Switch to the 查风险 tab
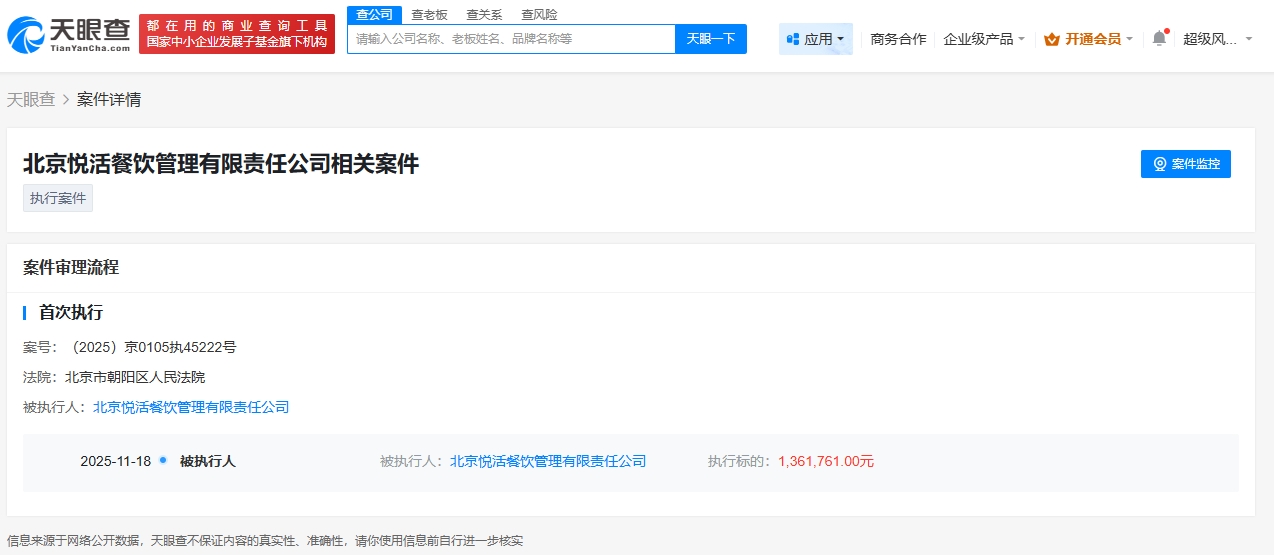1274x555 pixels. [539, 15]
